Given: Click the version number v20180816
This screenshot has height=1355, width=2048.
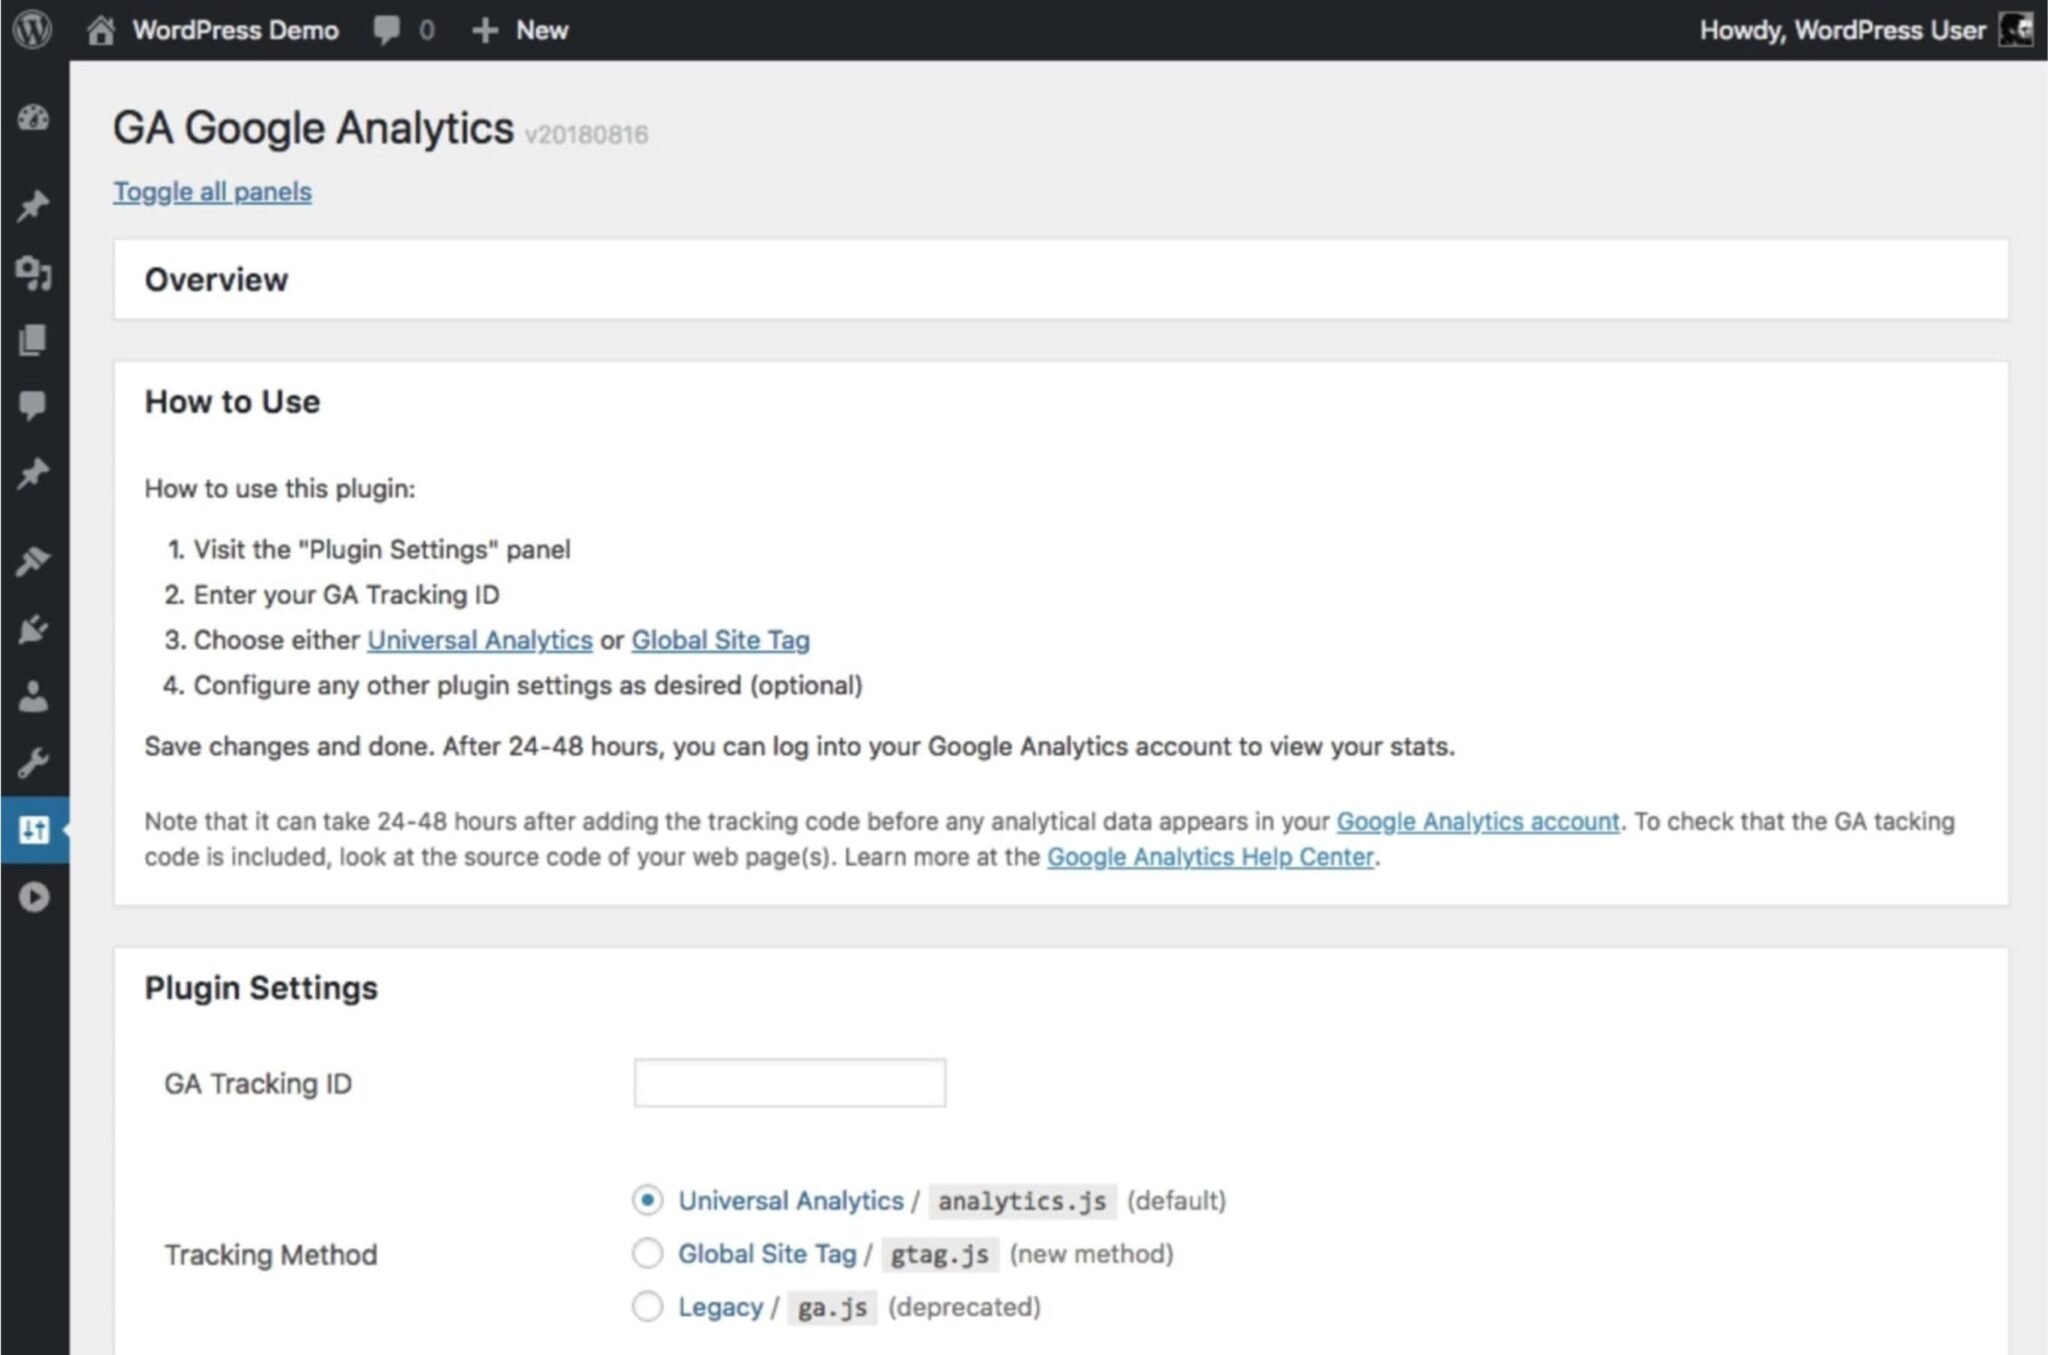Looking at the screenshot, I should point(587,134).
